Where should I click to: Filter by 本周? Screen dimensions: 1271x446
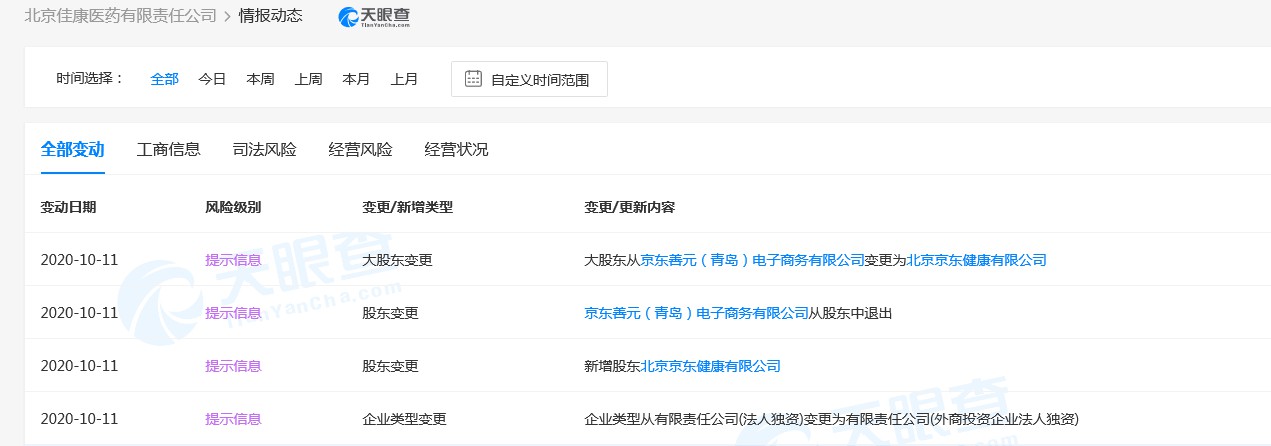coord(260,79)
